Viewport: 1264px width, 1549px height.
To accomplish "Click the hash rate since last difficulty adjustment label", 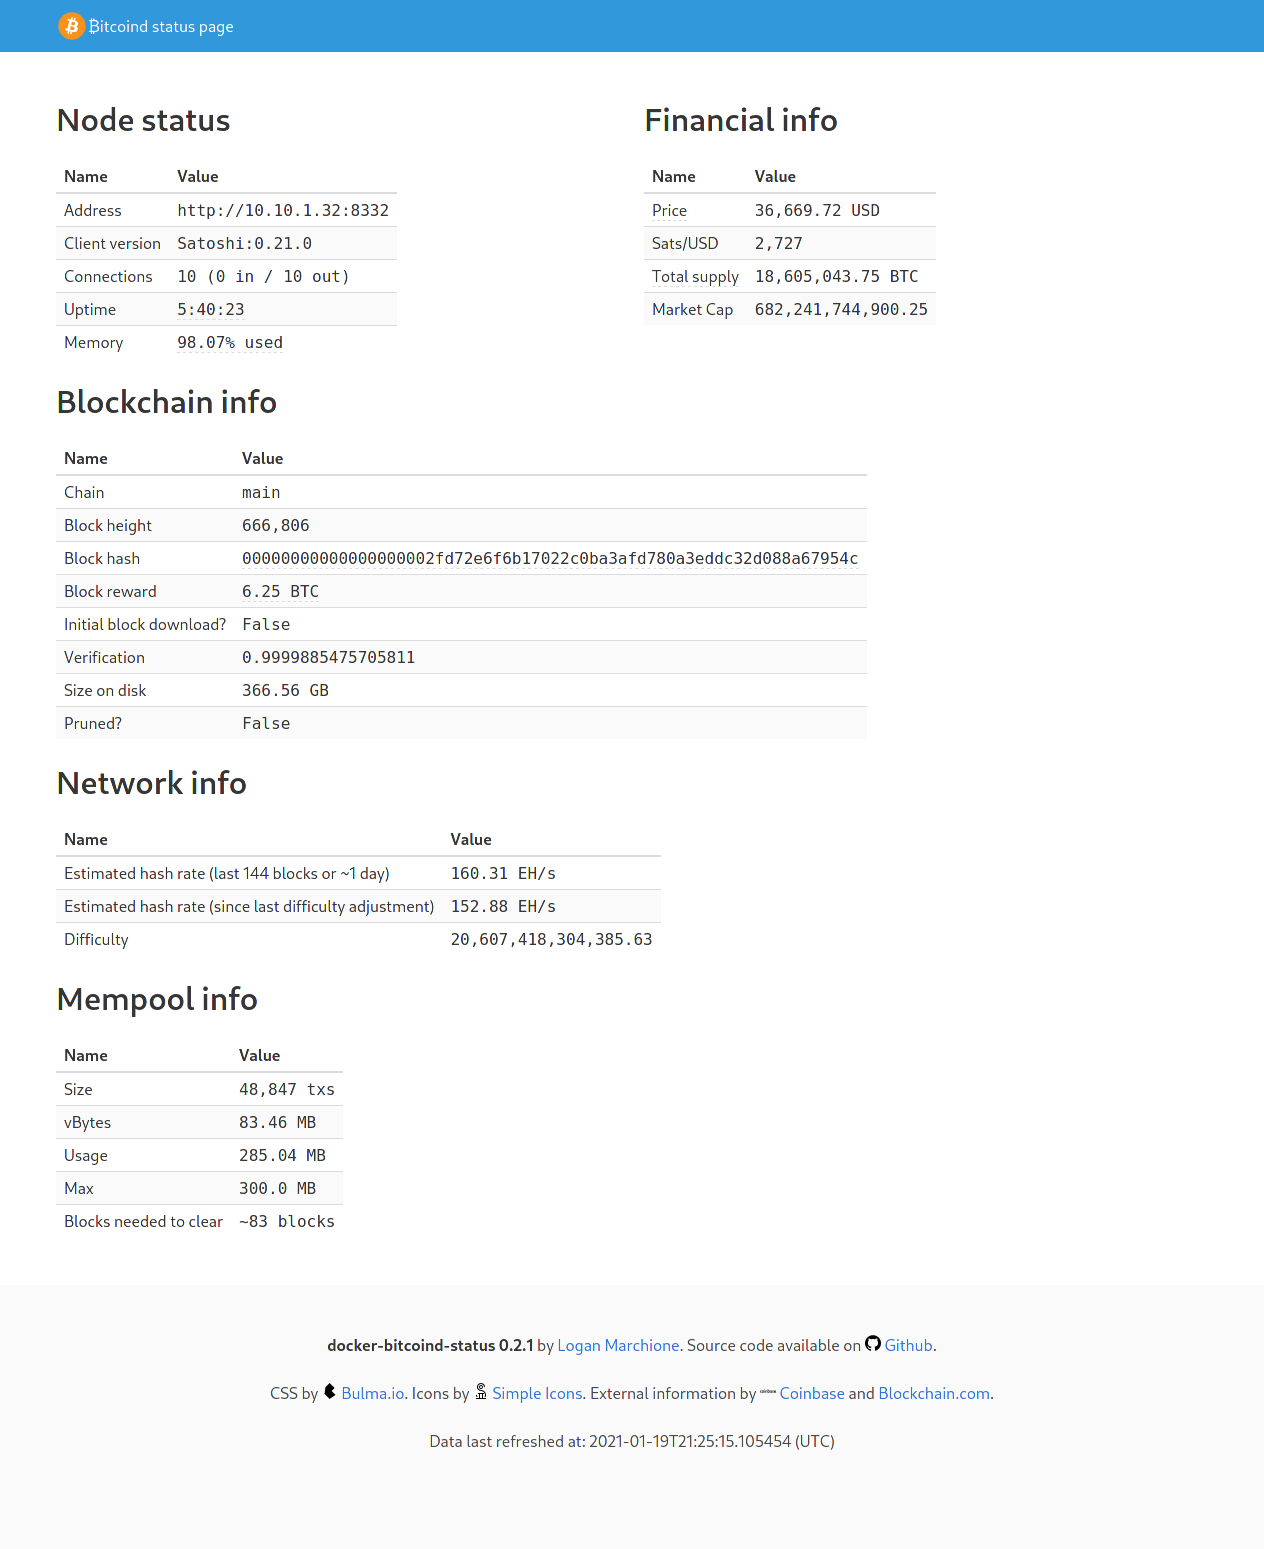I will [249, 907].
